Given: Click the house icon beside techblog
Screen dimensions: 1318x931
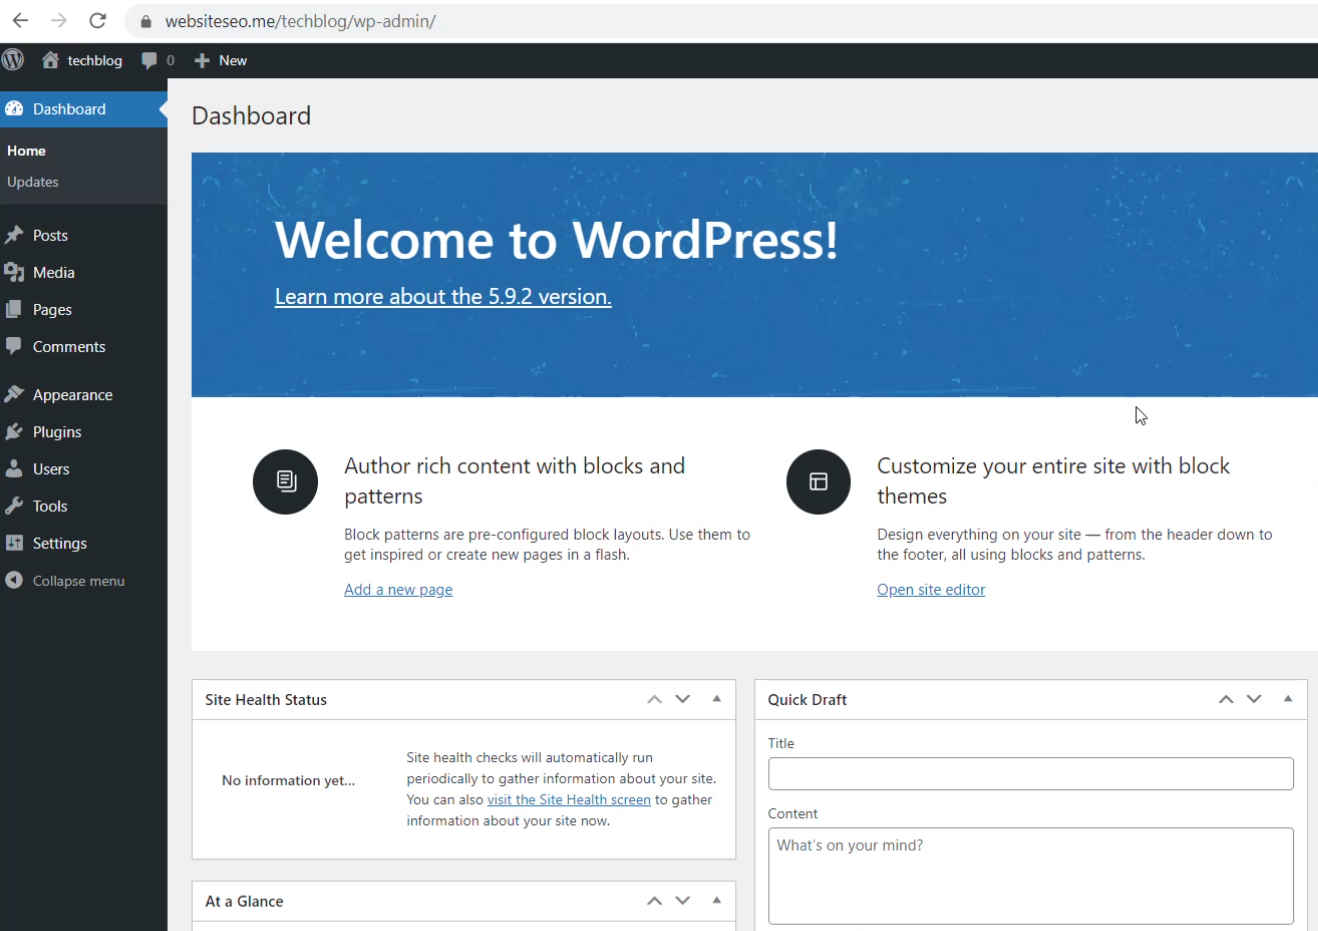Looking at the screenshot, I should coord(50,60).
